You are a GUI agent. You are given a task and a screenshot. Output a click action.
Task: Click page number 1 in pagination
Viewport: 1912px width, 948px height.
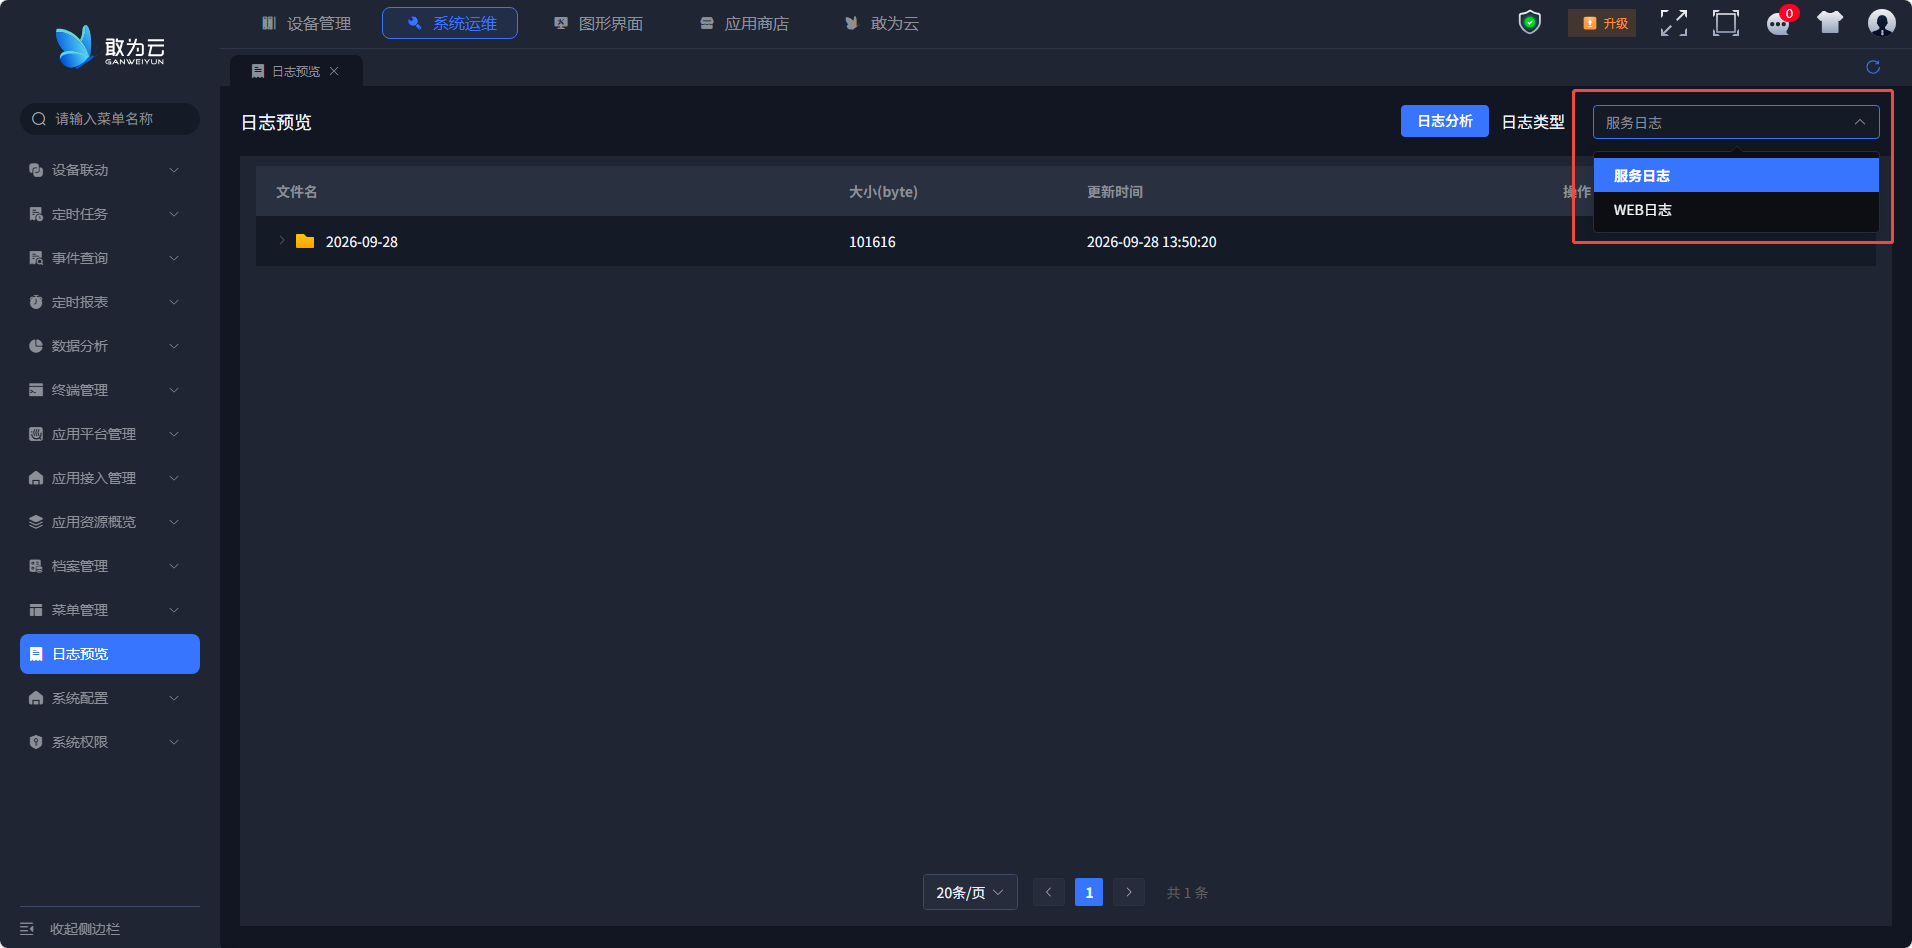pyautogui.click(x=1089, y=892)
